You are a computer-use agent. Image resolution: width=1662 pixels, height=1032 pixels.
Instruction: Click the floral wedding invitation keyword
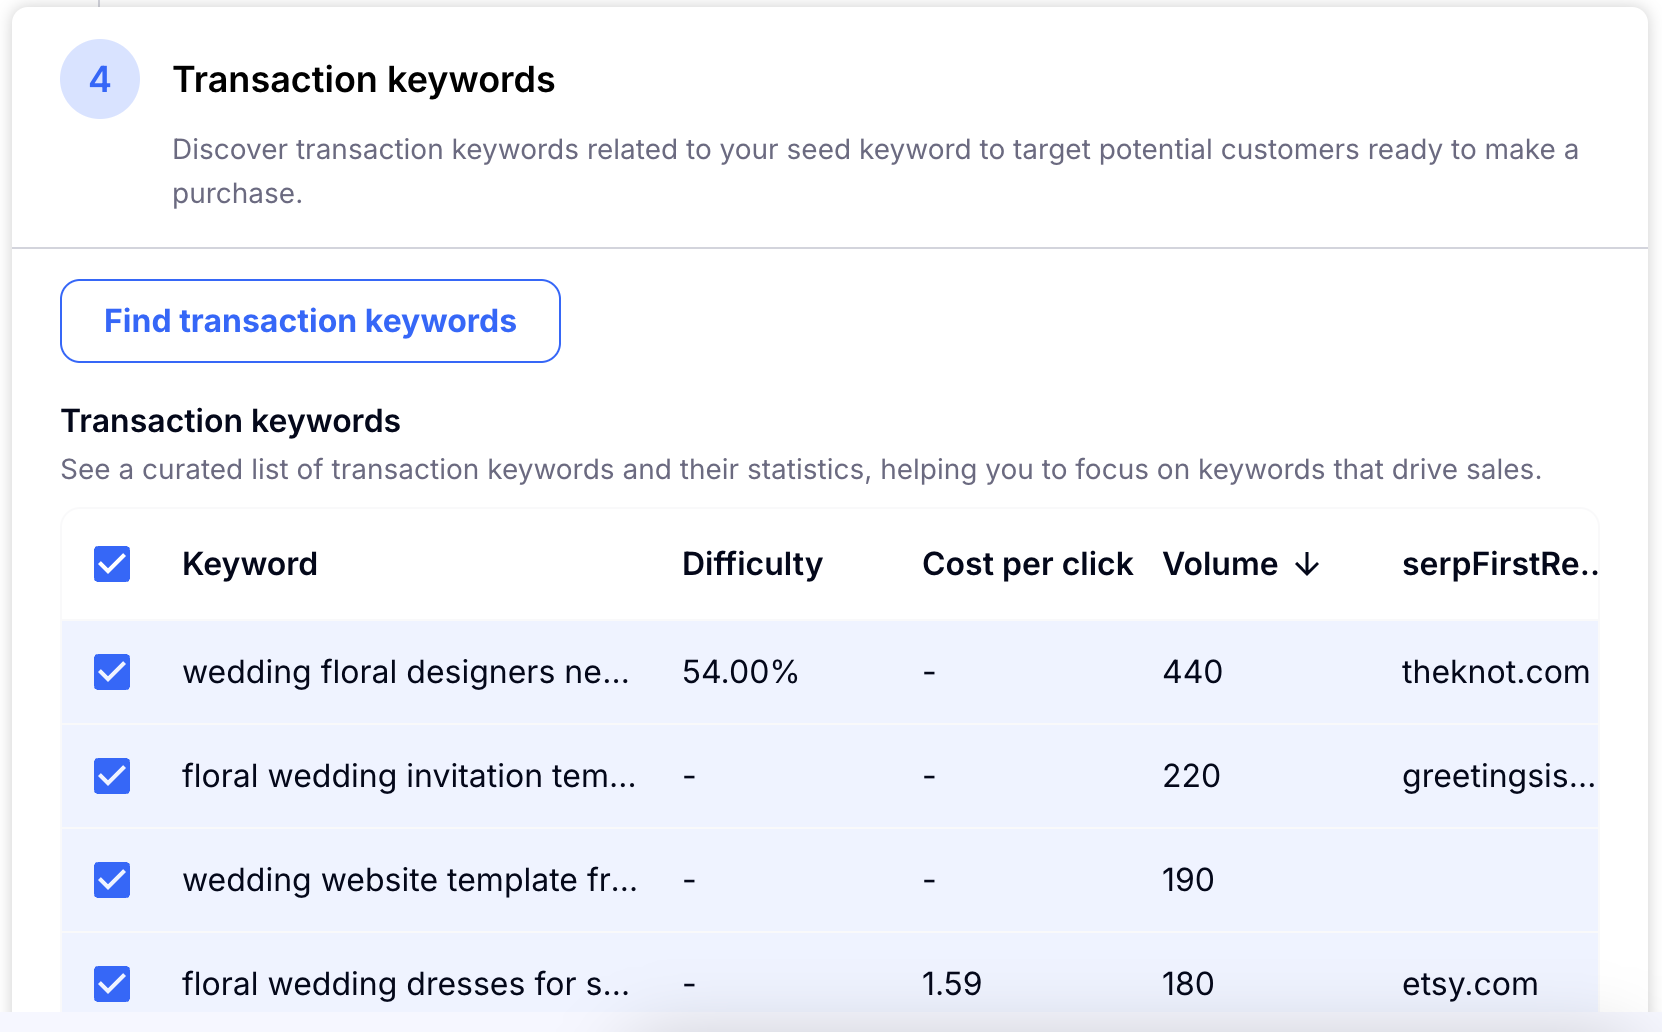click(408, 776)
